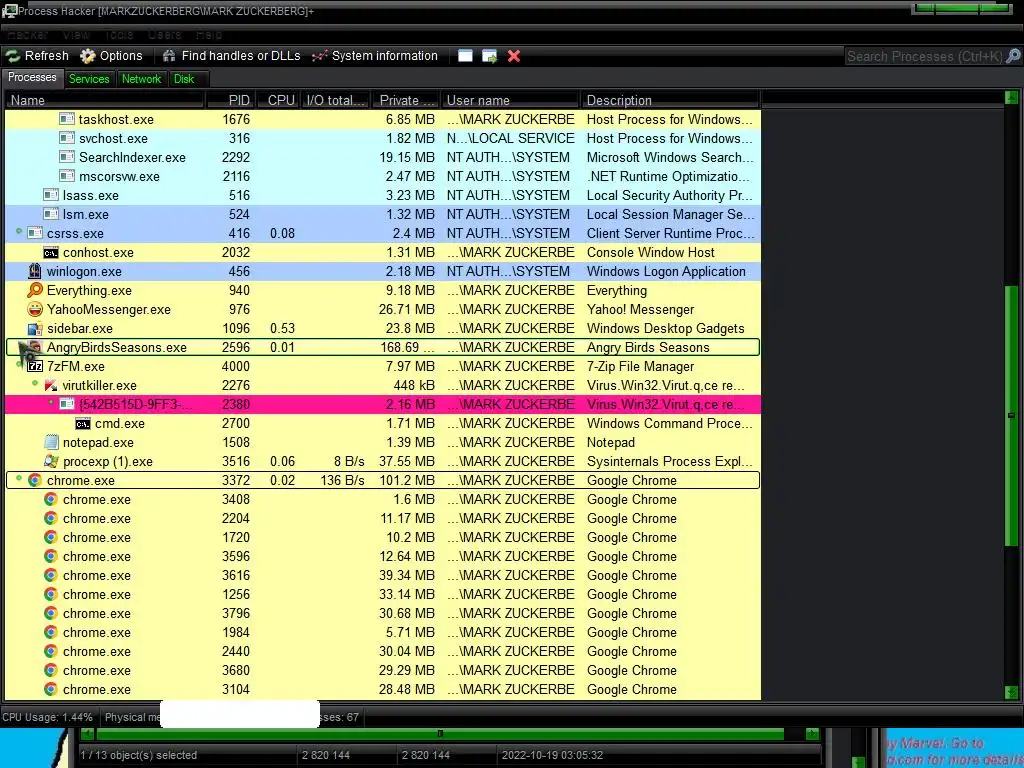Sort by the Description column header
Viewport: 1024px width, 768px height.
point(671,100)
